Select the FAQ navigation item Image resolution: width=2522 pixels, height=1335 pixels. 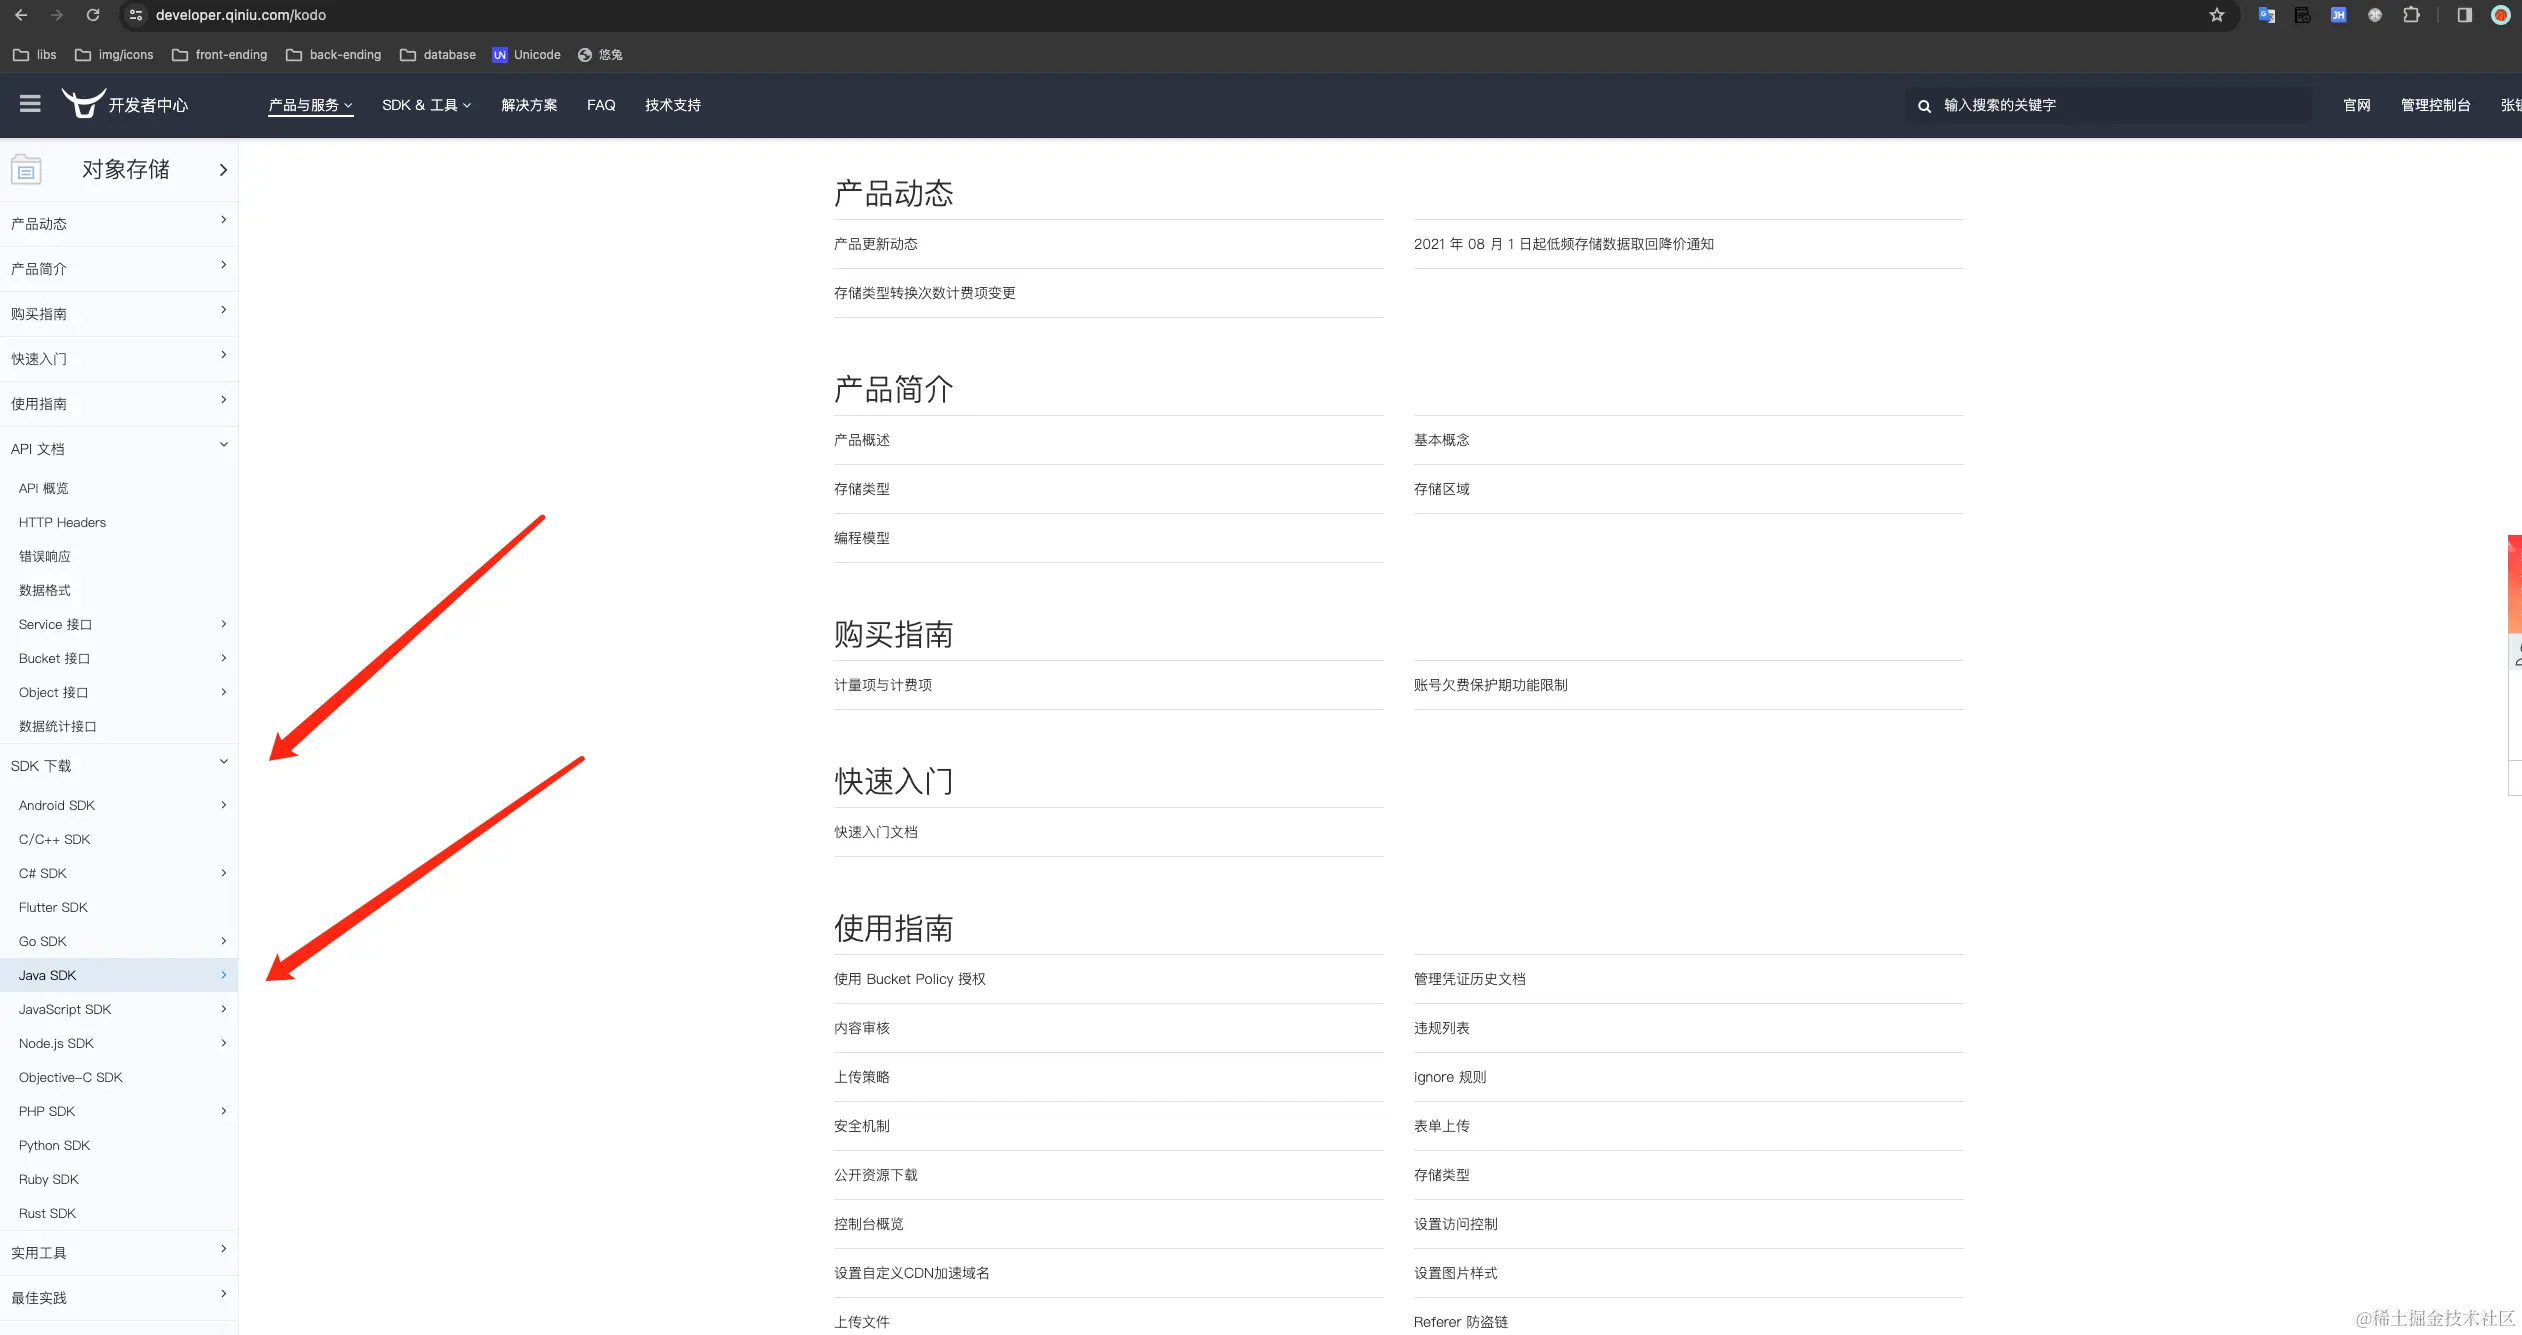click(x=601, y=105)
